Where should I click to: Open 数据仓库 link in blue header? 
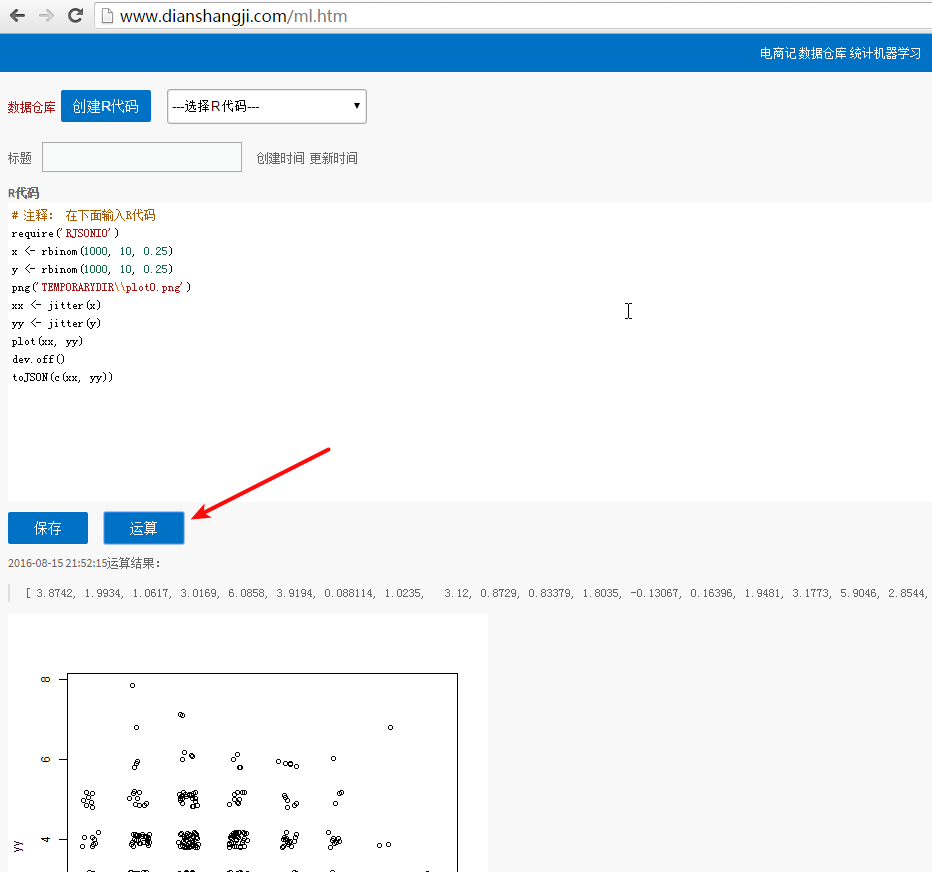tap(822, 53)
